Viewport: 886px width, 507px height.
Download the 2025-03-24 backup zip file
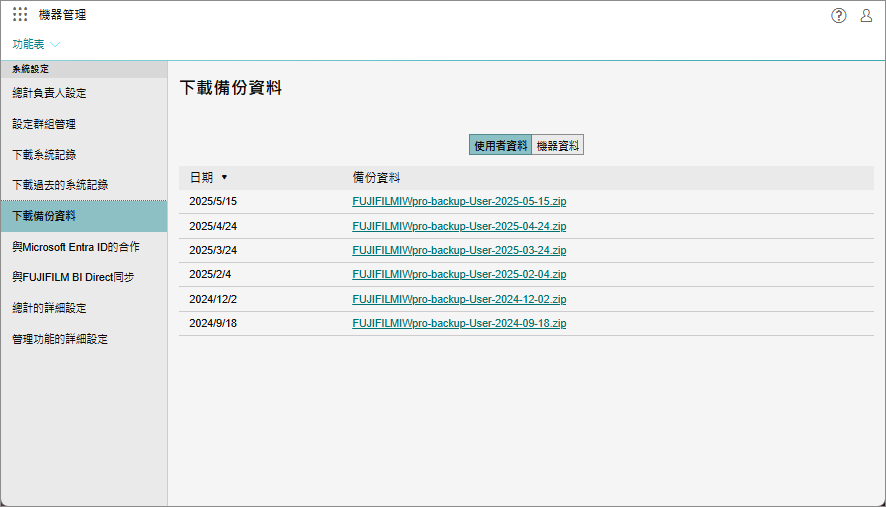coord(459,250)
